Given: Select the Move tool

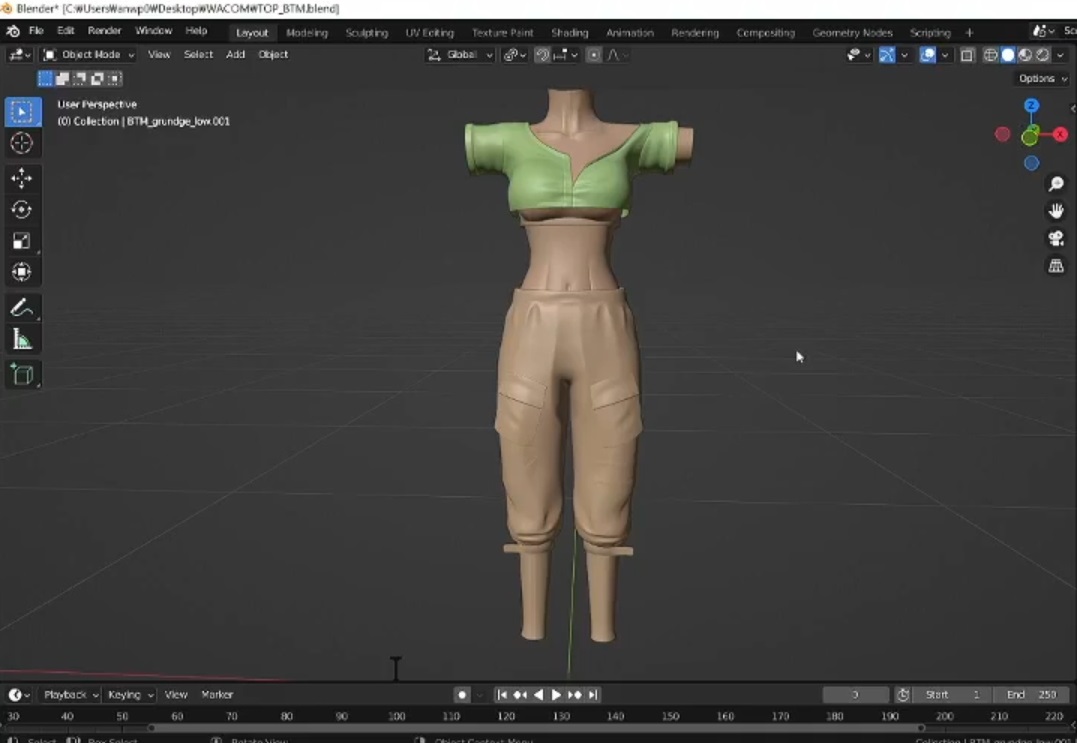Looking at the screenshot, I should 22,179.
